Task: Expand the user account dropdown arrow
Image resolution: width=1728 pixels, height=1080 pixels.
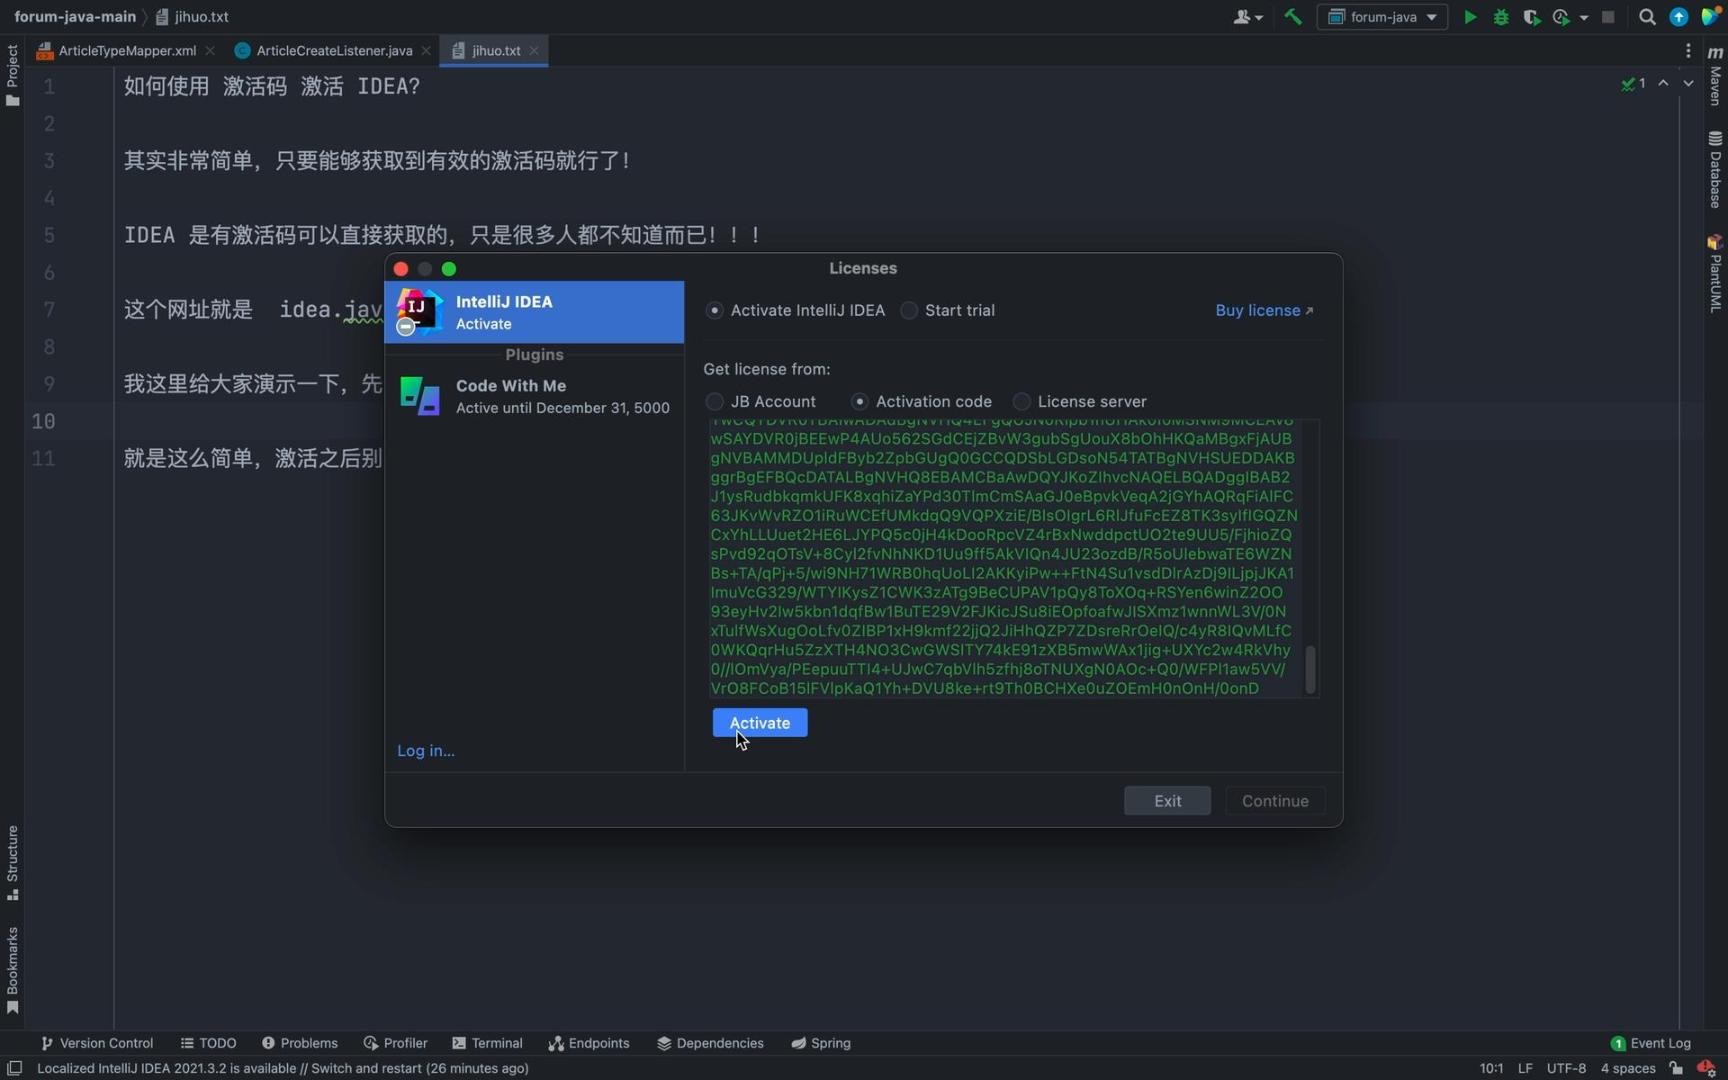Action: (1259, 18)
